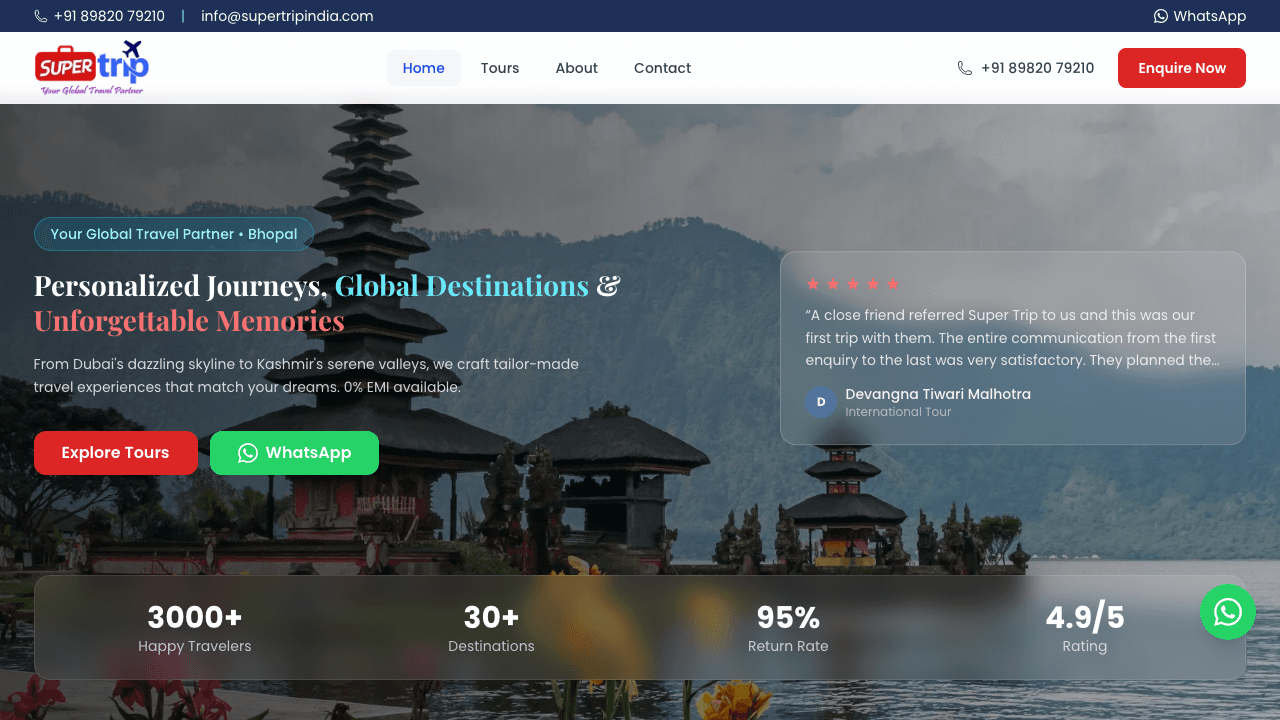Click the red Enquire Now button

tap(1182, 68)
